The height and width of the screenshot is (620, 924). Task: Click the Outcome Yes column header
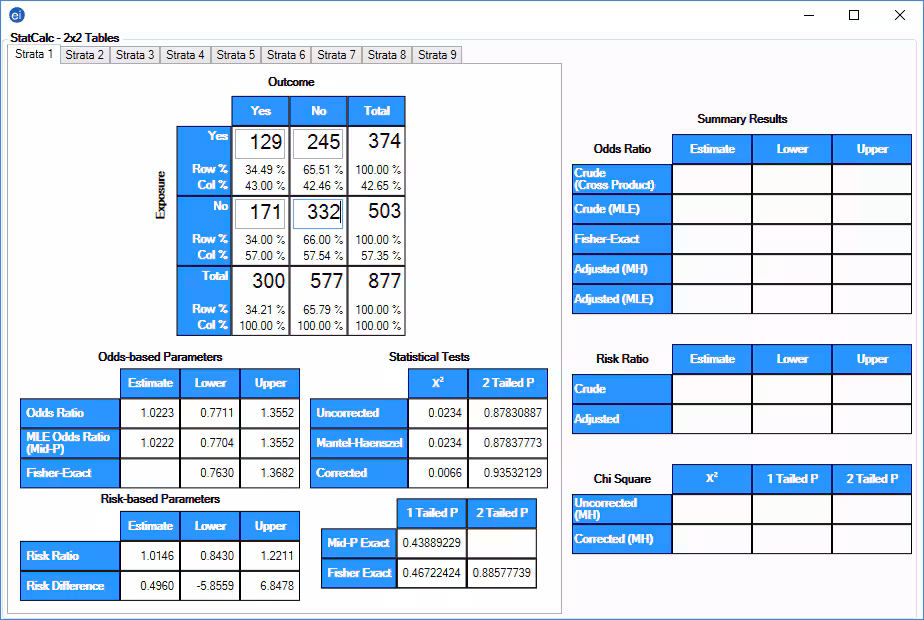click(x=260, y=111)
